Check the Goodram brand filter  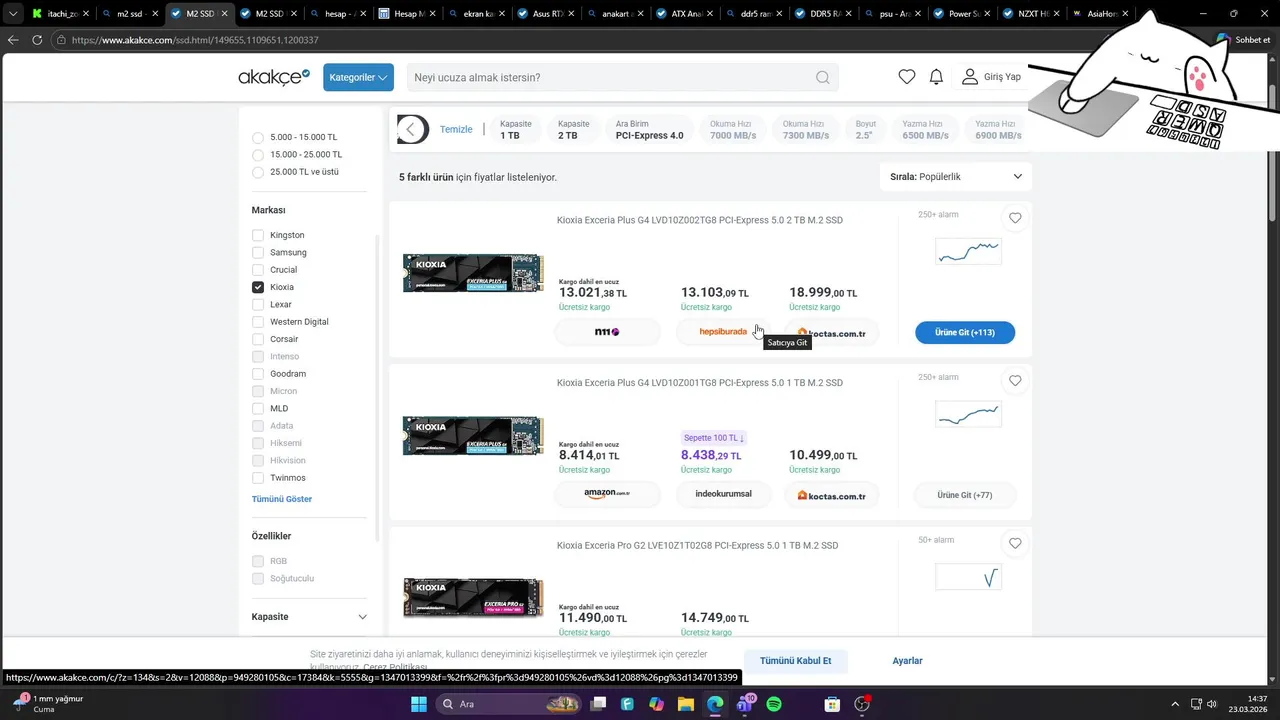coord(258,374)
